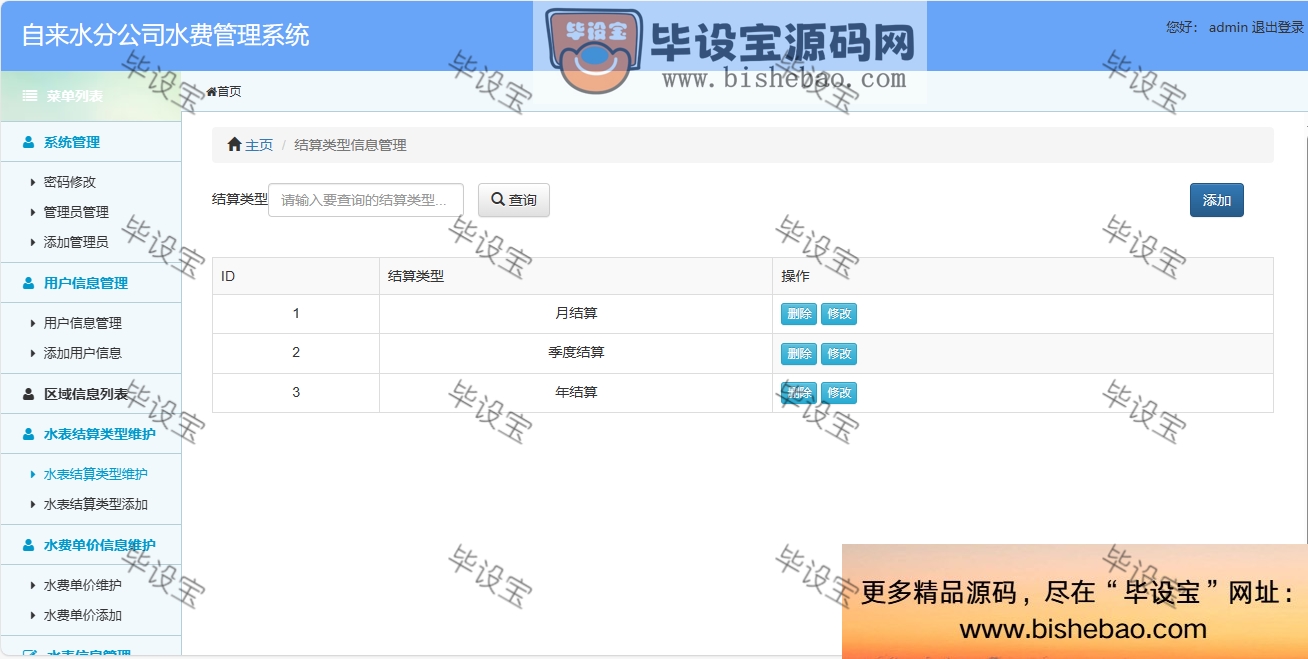Click the 结算类型信息管理 breadcrumb text
This screenshot has height=659, width=1308.
click(350, 145)
